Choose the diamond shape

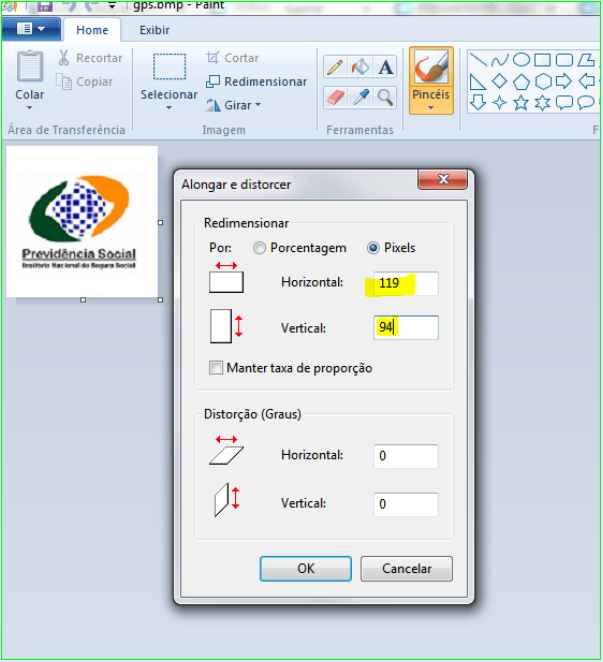coord(500,81)
